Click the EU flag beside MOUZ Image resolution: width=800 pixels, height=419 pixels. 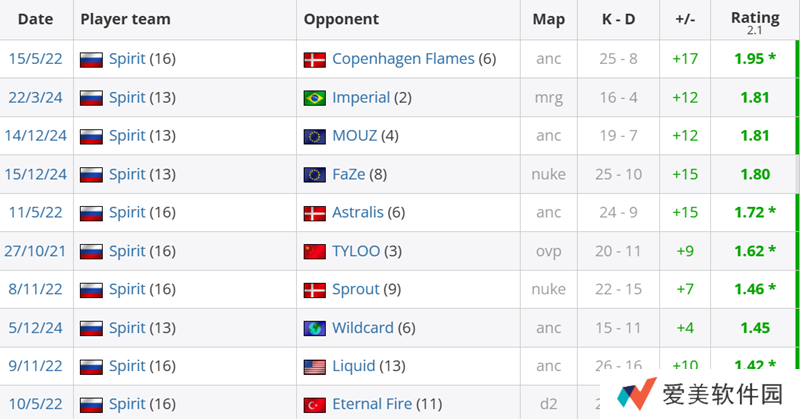pos(315,136)
